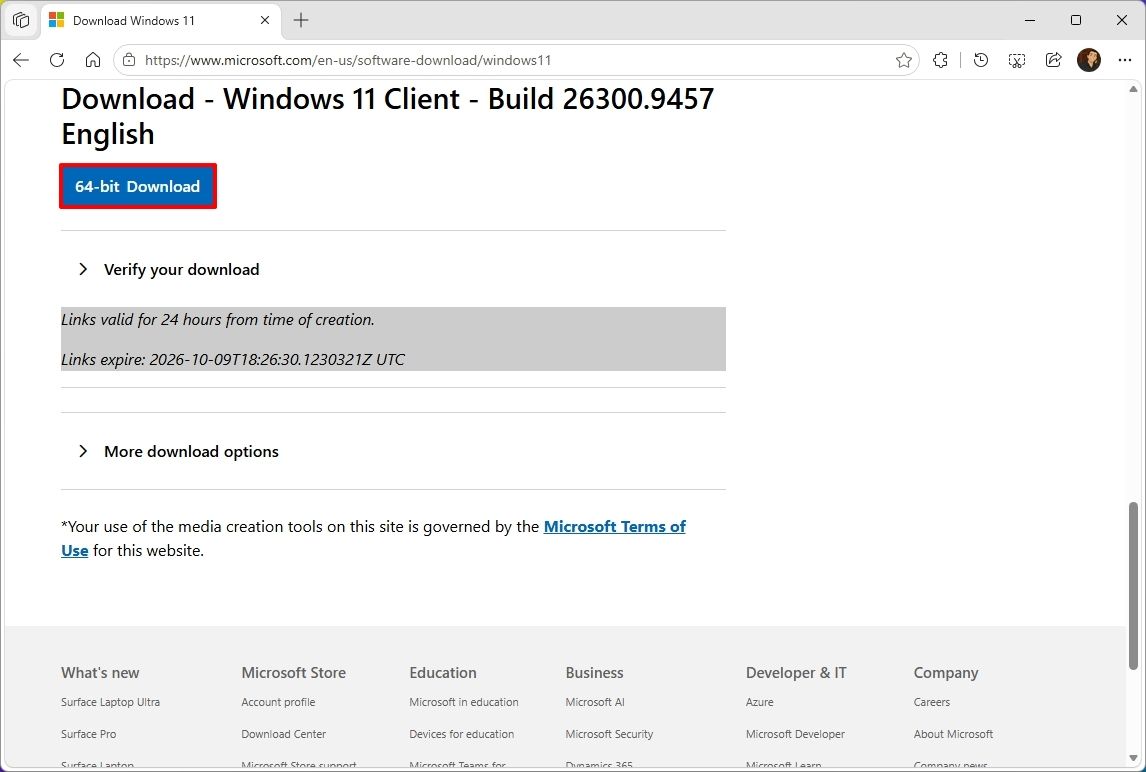This screenshot has height=772, width=1146.
Task: Go to the Home page icon
Action: point(93,60)
